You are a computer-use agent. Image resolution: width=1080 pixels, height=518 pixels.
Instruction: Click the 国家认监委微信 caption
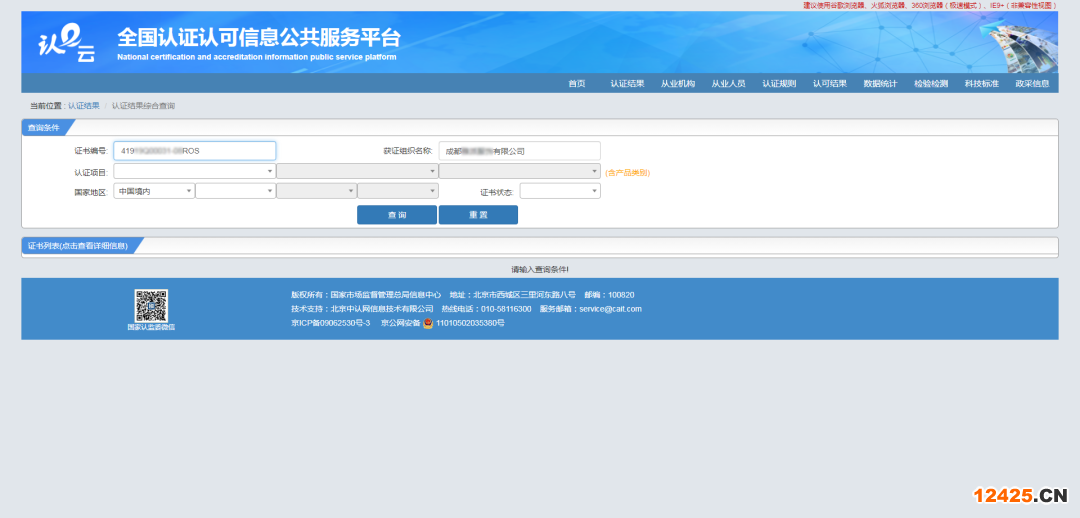tap(151, 327)
